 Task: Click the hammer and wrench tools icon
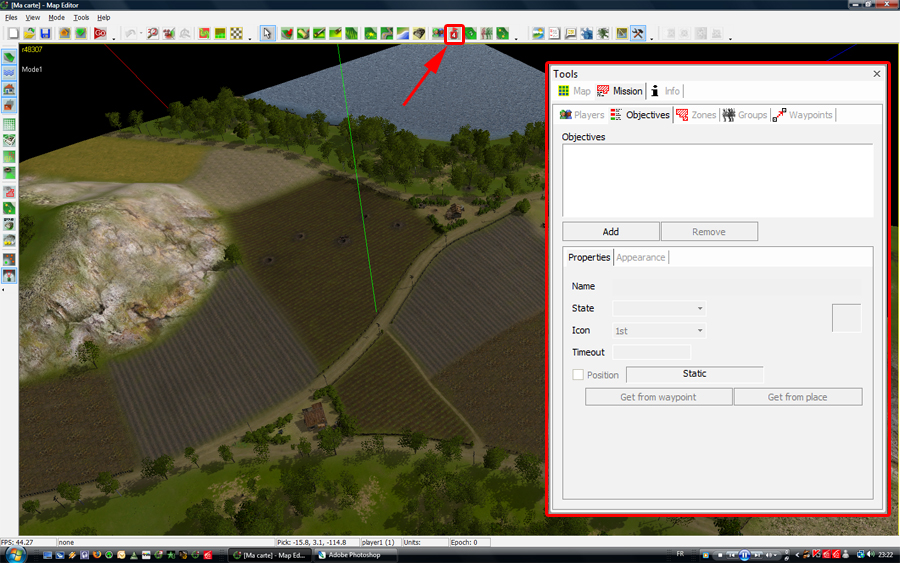click(x=638, y=33)
